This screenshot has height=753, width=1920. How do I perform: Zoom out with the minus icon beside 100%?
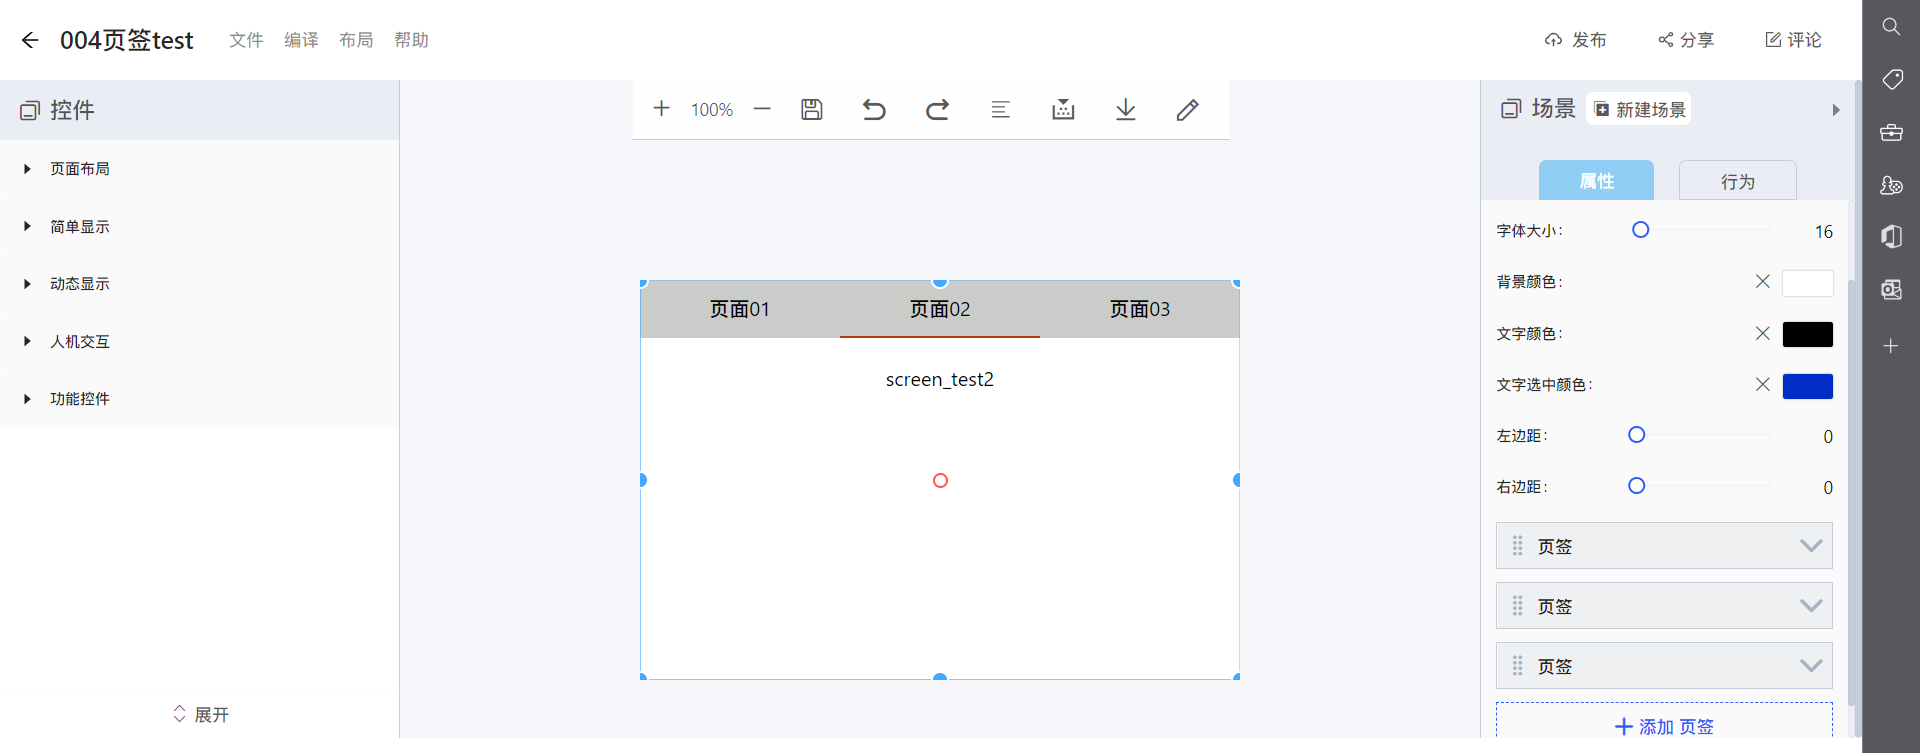[x=762, y=109]
